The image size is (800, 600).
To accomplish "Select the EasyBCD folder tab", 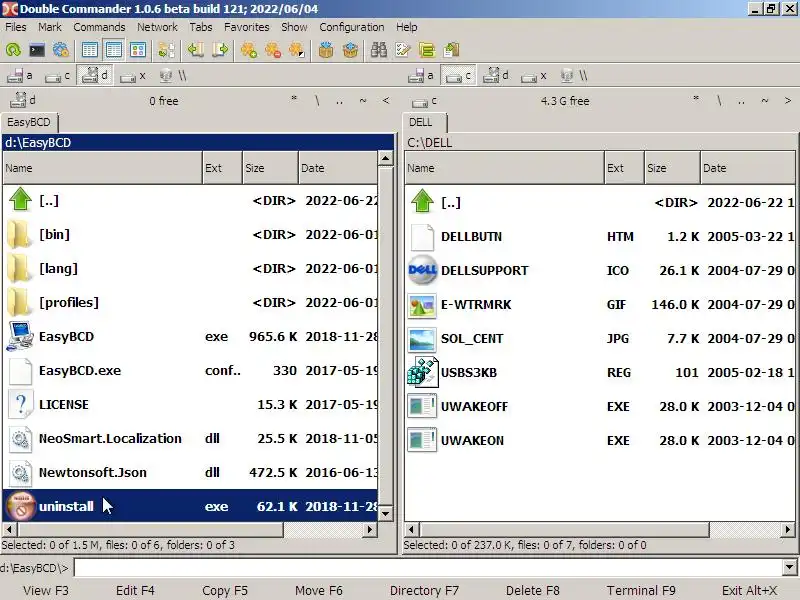I will point(29,122).
